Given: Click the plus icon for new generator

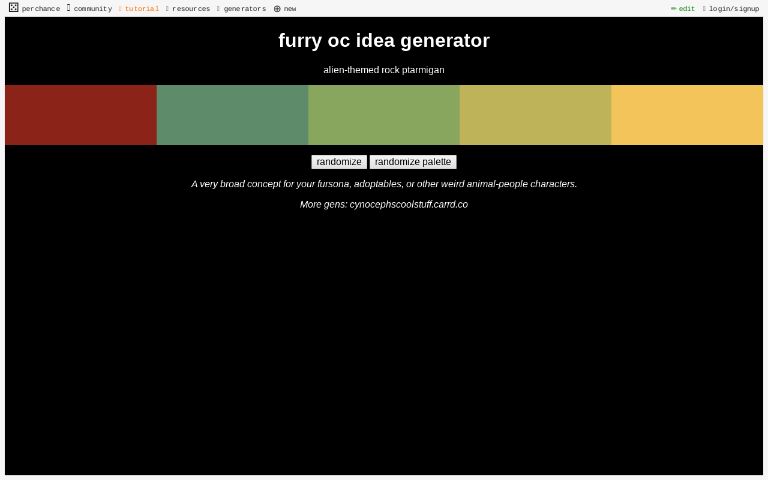Looking at the screenshot, I should tap(277, 9).
